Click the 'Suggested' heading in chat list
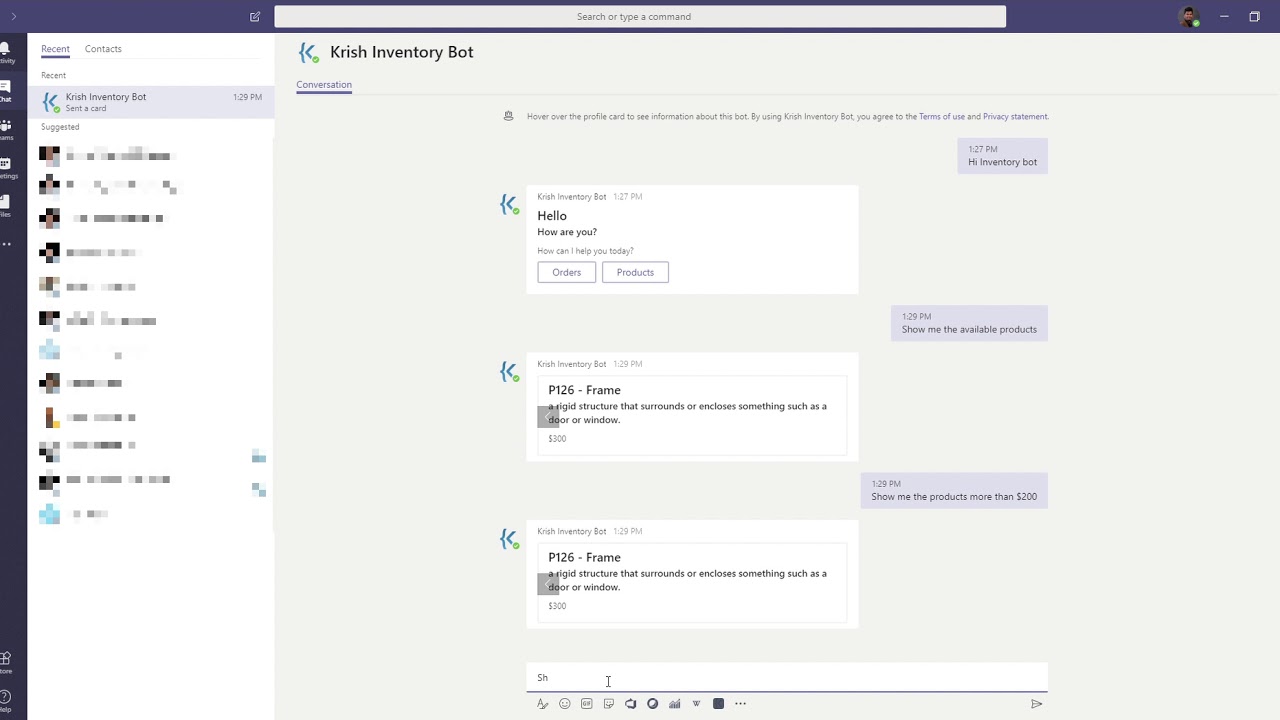 60,127
